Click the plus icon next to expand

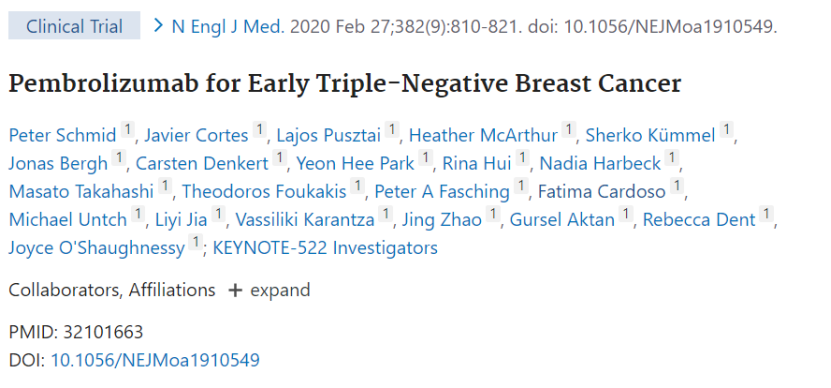[235, 290]
